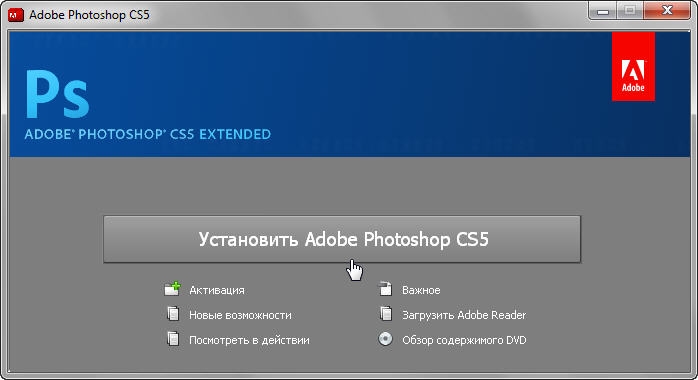This screenshot has width=698, height=380.
Task: Click the Новые возможности document icon
Action: coord(173,314)
